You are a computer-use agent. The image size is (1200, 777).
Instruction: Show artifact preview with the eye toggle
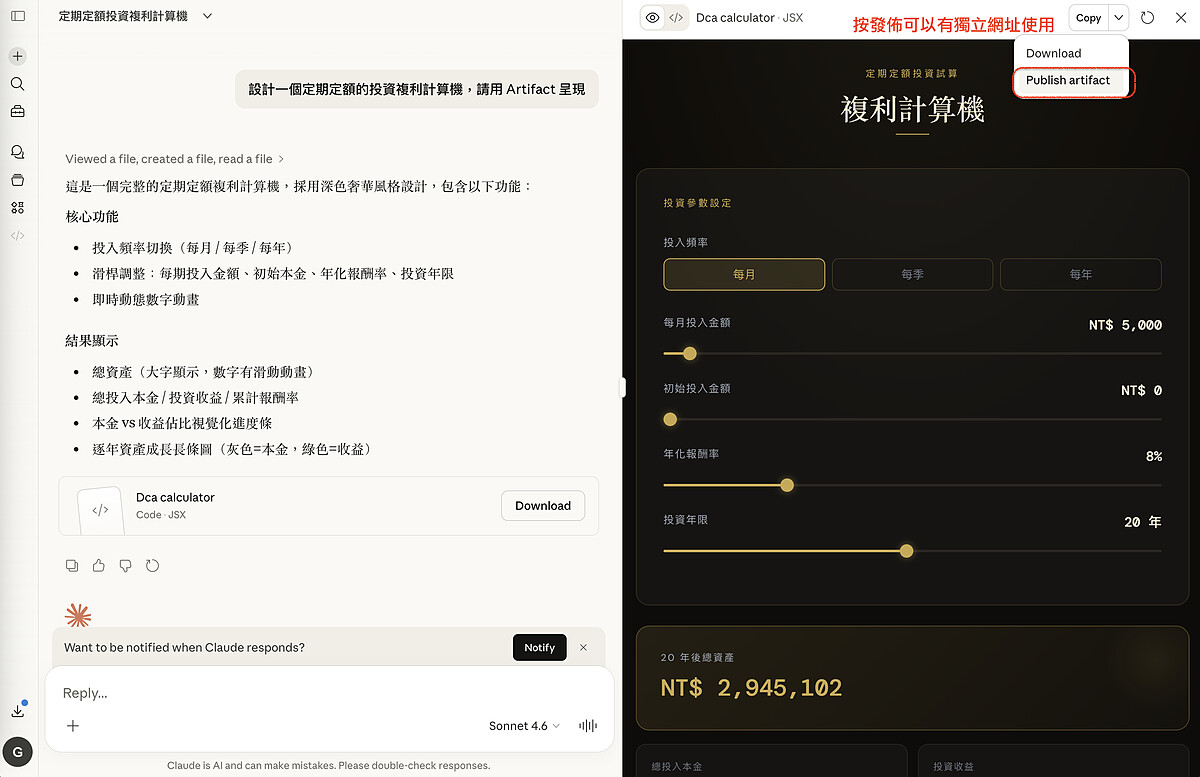pyautogui.click(x=655, y=17)
